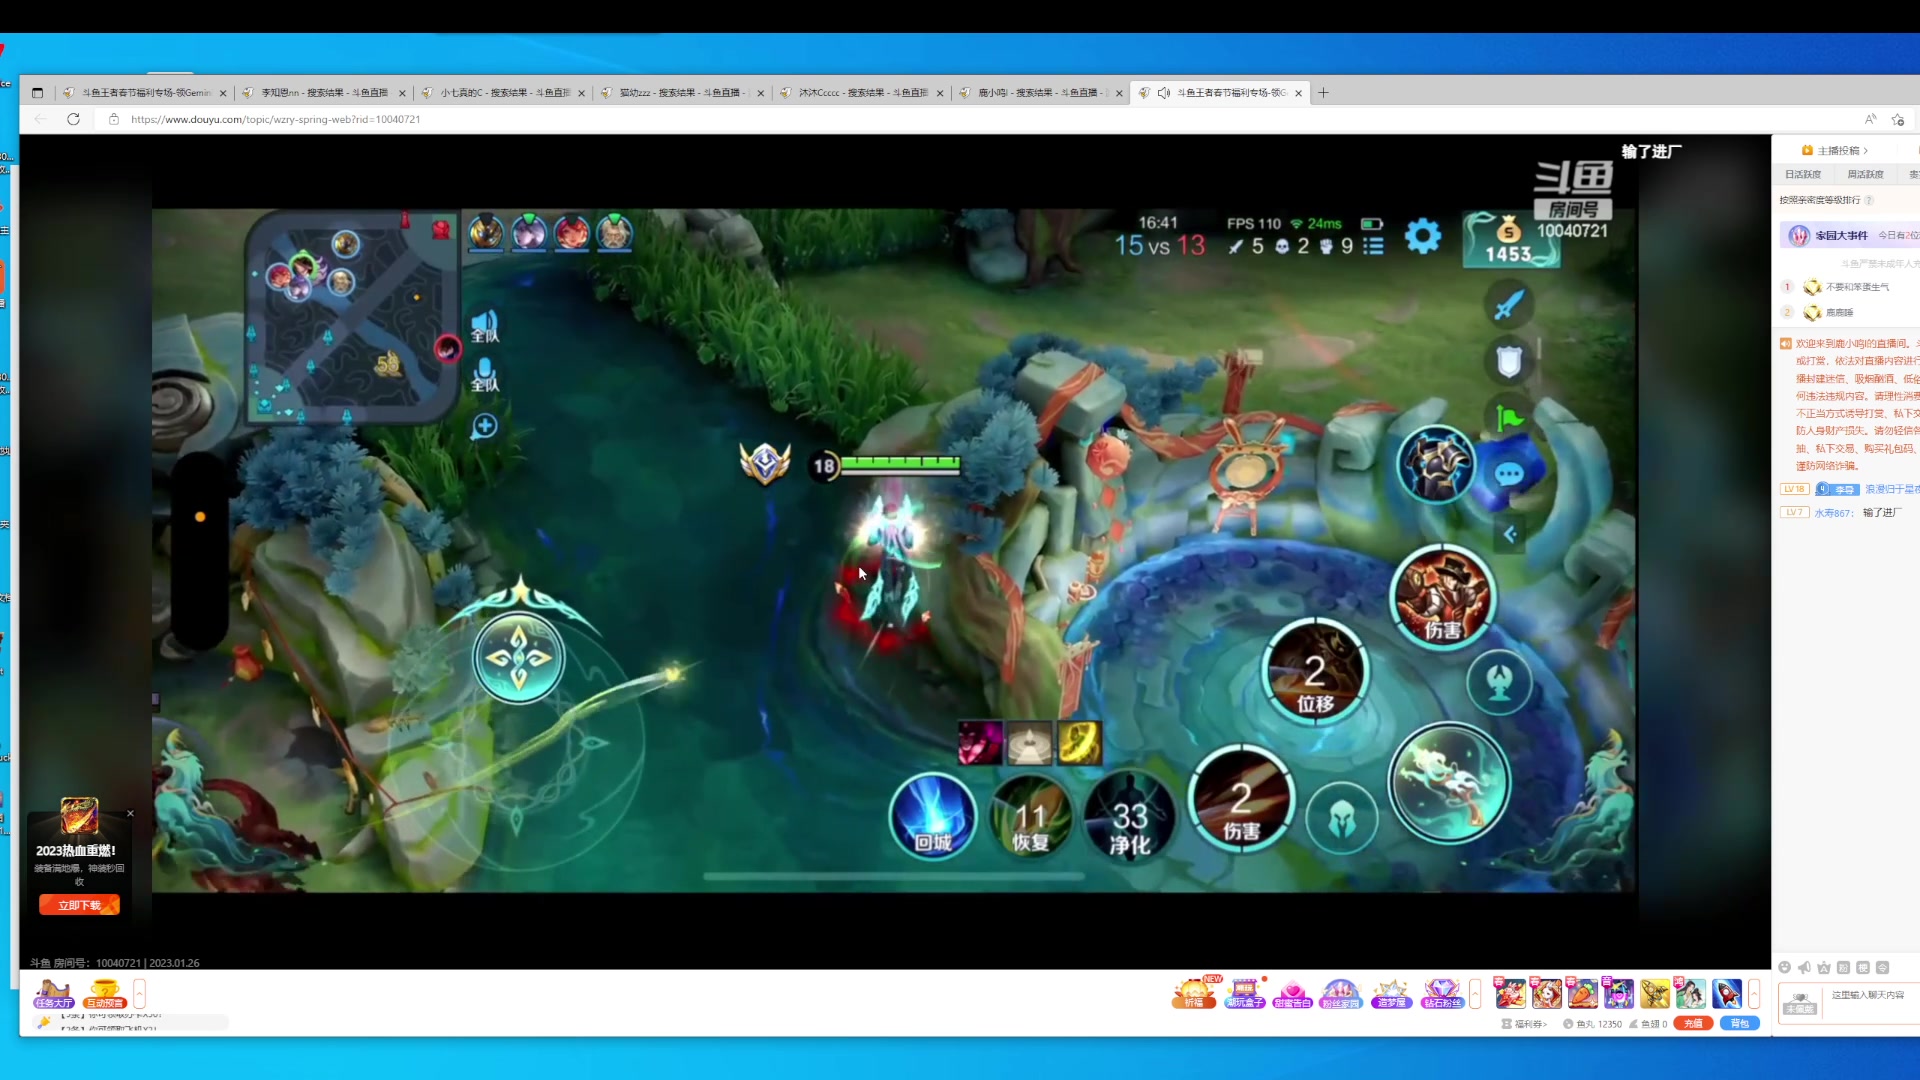Screen dimensions: 1920x1080
Task: Open the 钻石粉丝 activity icon
Action: (x=1441, y=993)
